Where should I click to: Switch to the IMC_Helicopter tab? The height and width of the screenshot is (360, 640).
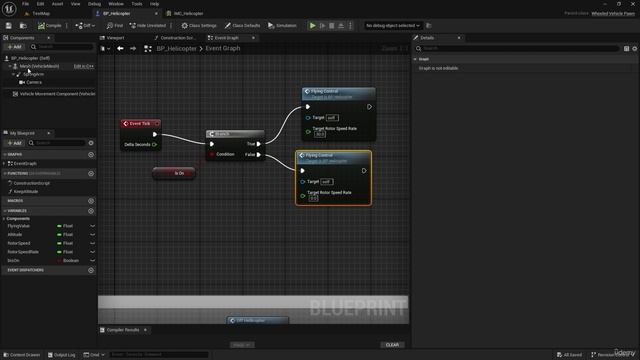tap(188, 13)
